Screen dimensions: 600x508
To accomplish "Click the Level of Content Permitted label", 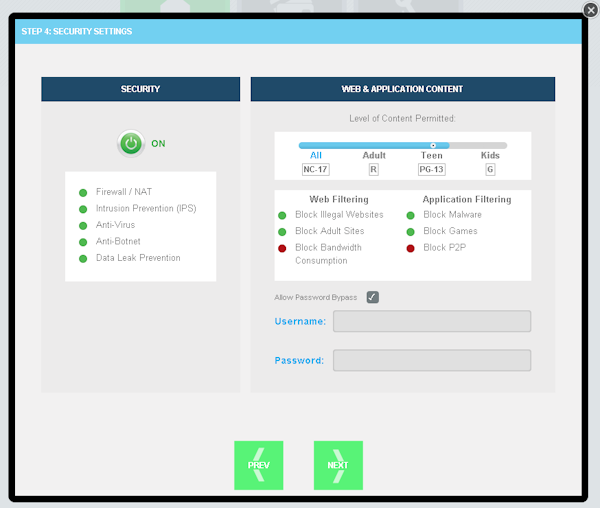I will click(x=403, y=119).
